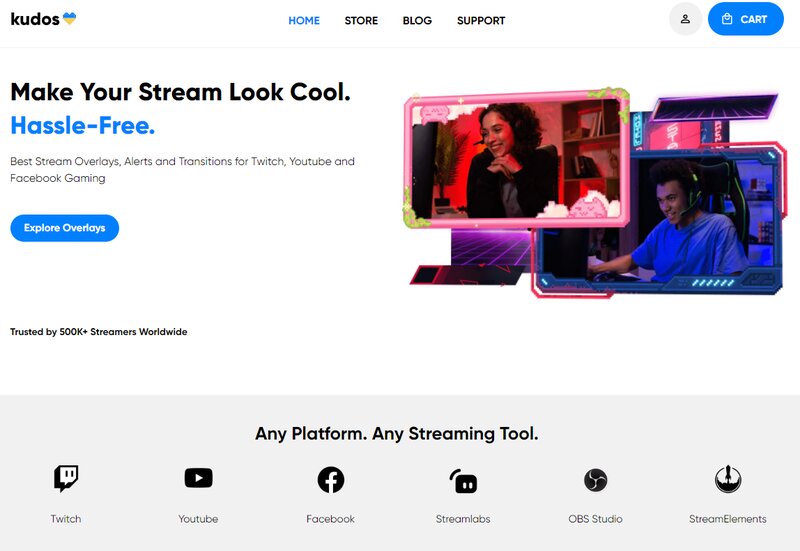Image resolution: width=800 pixels, height=551 pixels.
Task: Select the Twitch platform icon
Action: tap(66, 479)
